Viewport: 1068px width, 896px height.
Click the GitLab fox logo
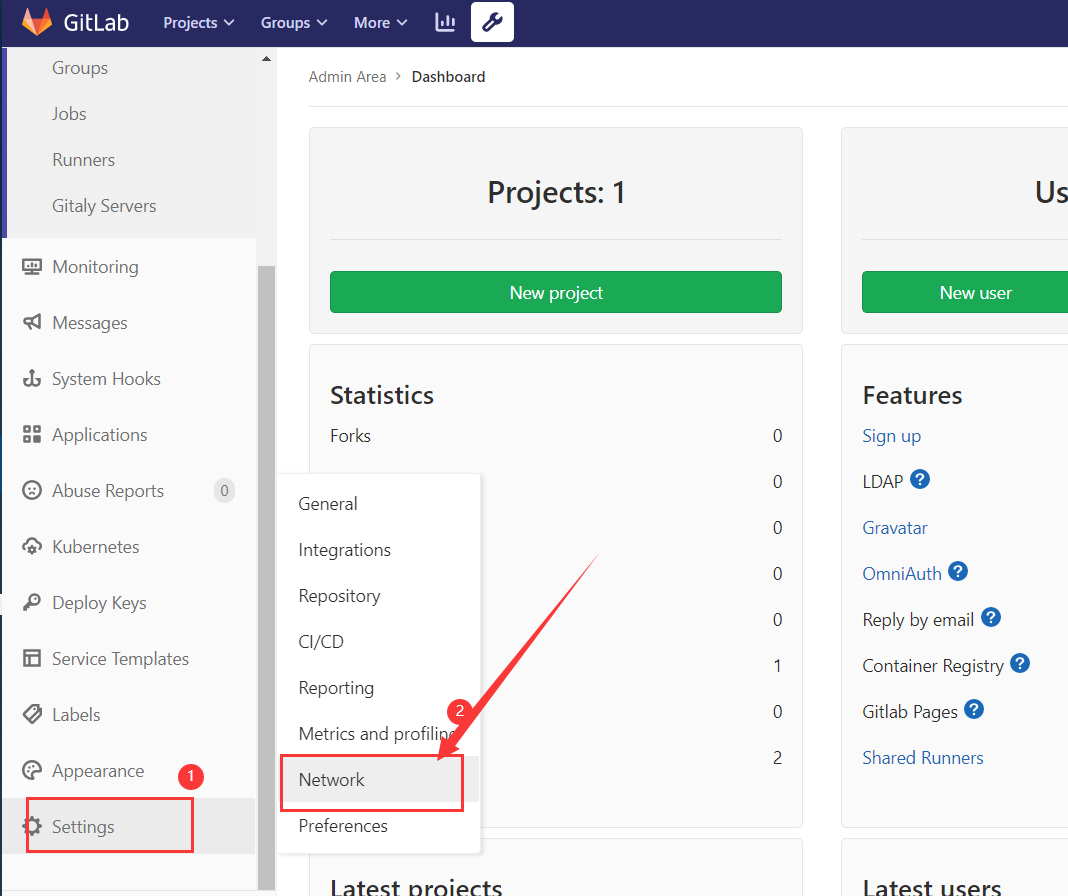pos(37,22)
